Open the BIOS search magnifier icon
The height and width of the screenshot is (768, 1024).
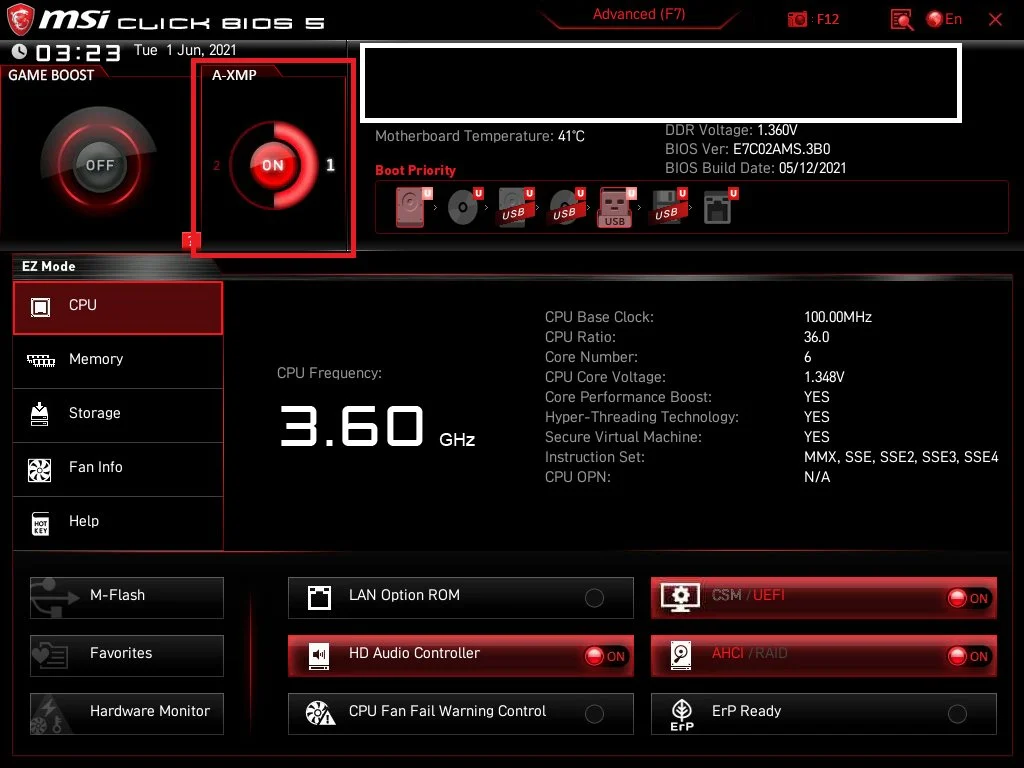point(901,19)
